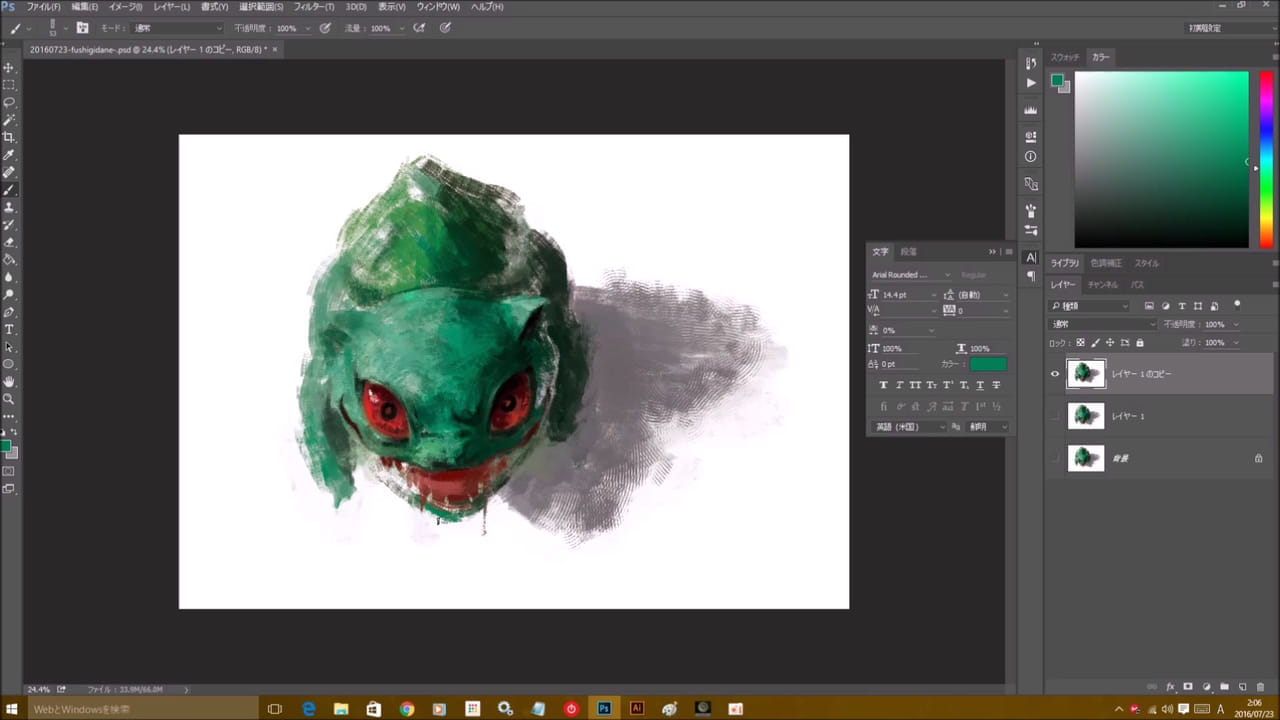This screenshot has width=1280, height=720.
Task: Open Illustrator from the Windows taskbar
Action: pyautogui.click(x=637, y=708)
